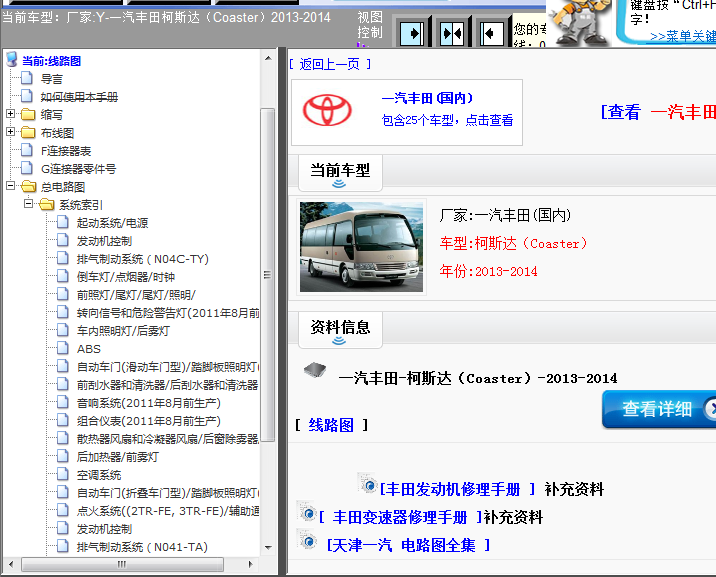
Task: Click the tree vertical scrollbar thumb
Action: [x=268, y=275]
